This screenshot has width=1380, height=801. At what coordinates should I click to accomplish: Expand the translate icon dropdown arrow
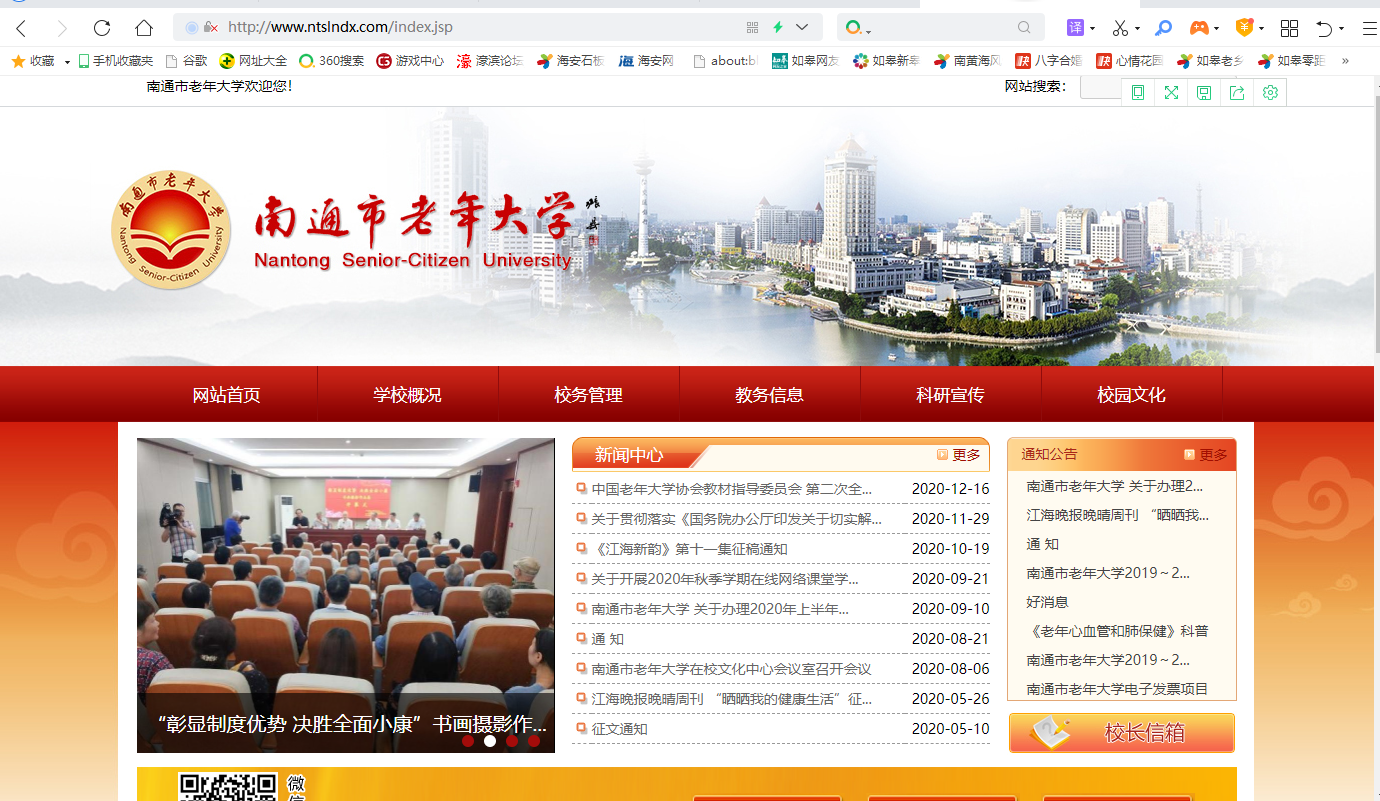coord(1092,28)
